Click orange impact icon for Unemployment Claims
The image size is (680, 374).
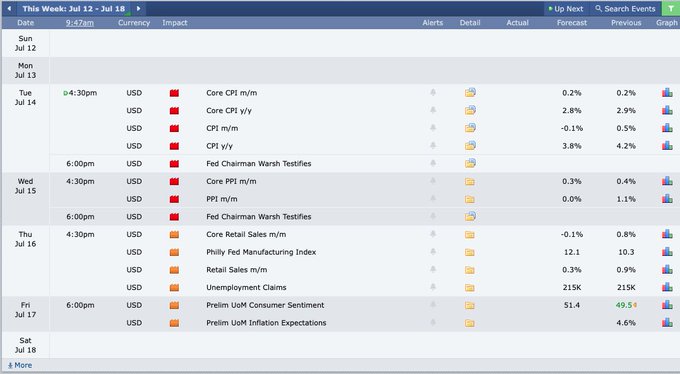tap(174, 287)
